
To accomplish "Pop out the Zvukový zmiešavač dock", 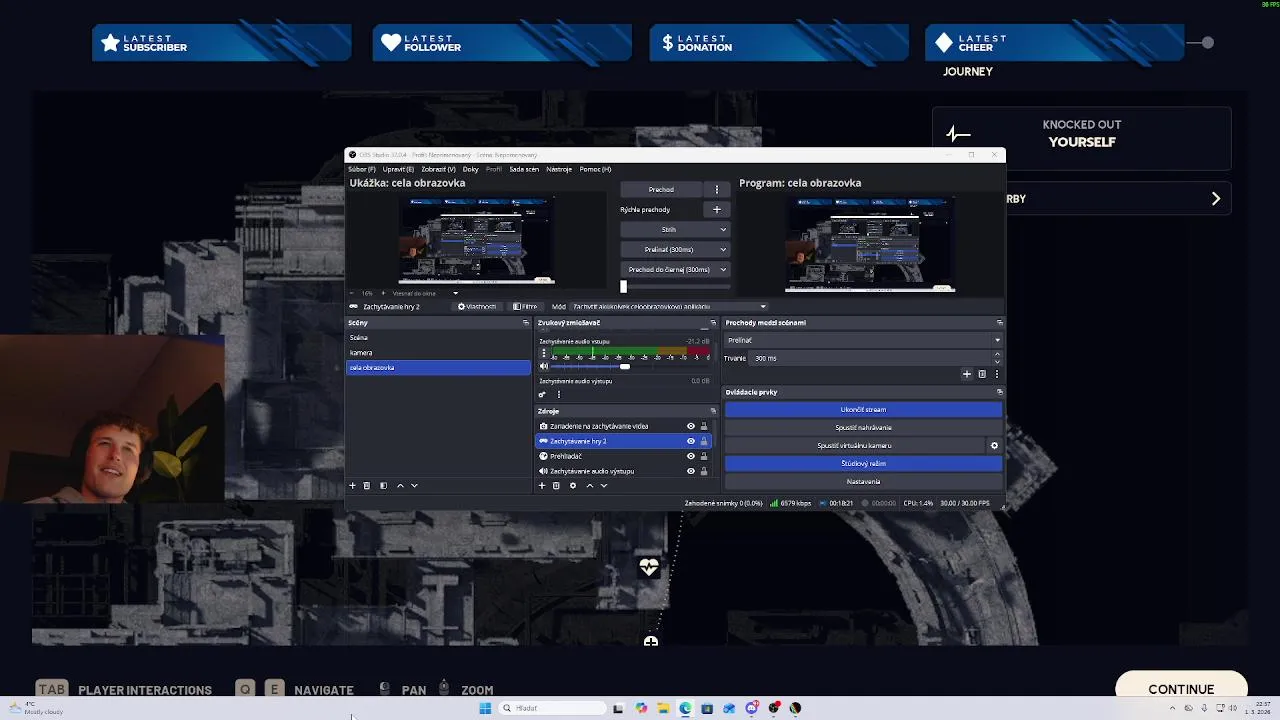I will coord(713,323).
